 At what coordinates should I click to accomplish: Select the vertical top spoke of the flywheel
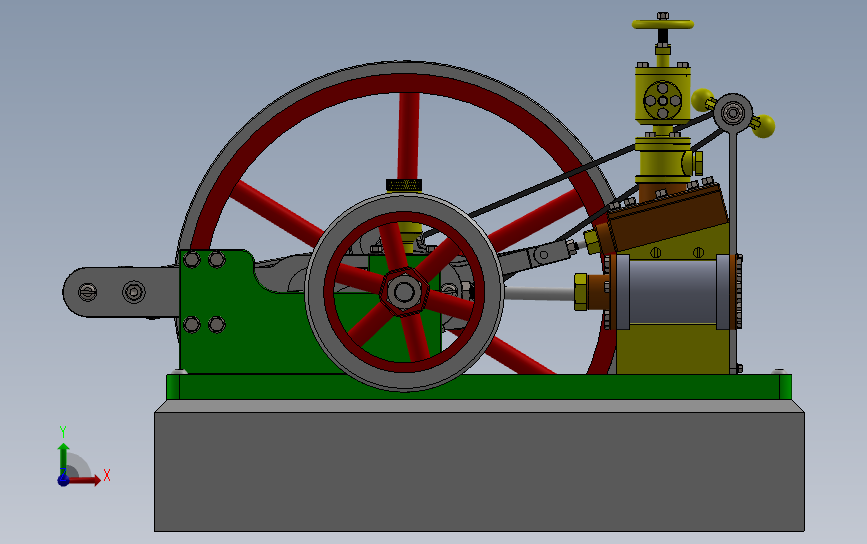pyautogui.click(x=408, y=135)
